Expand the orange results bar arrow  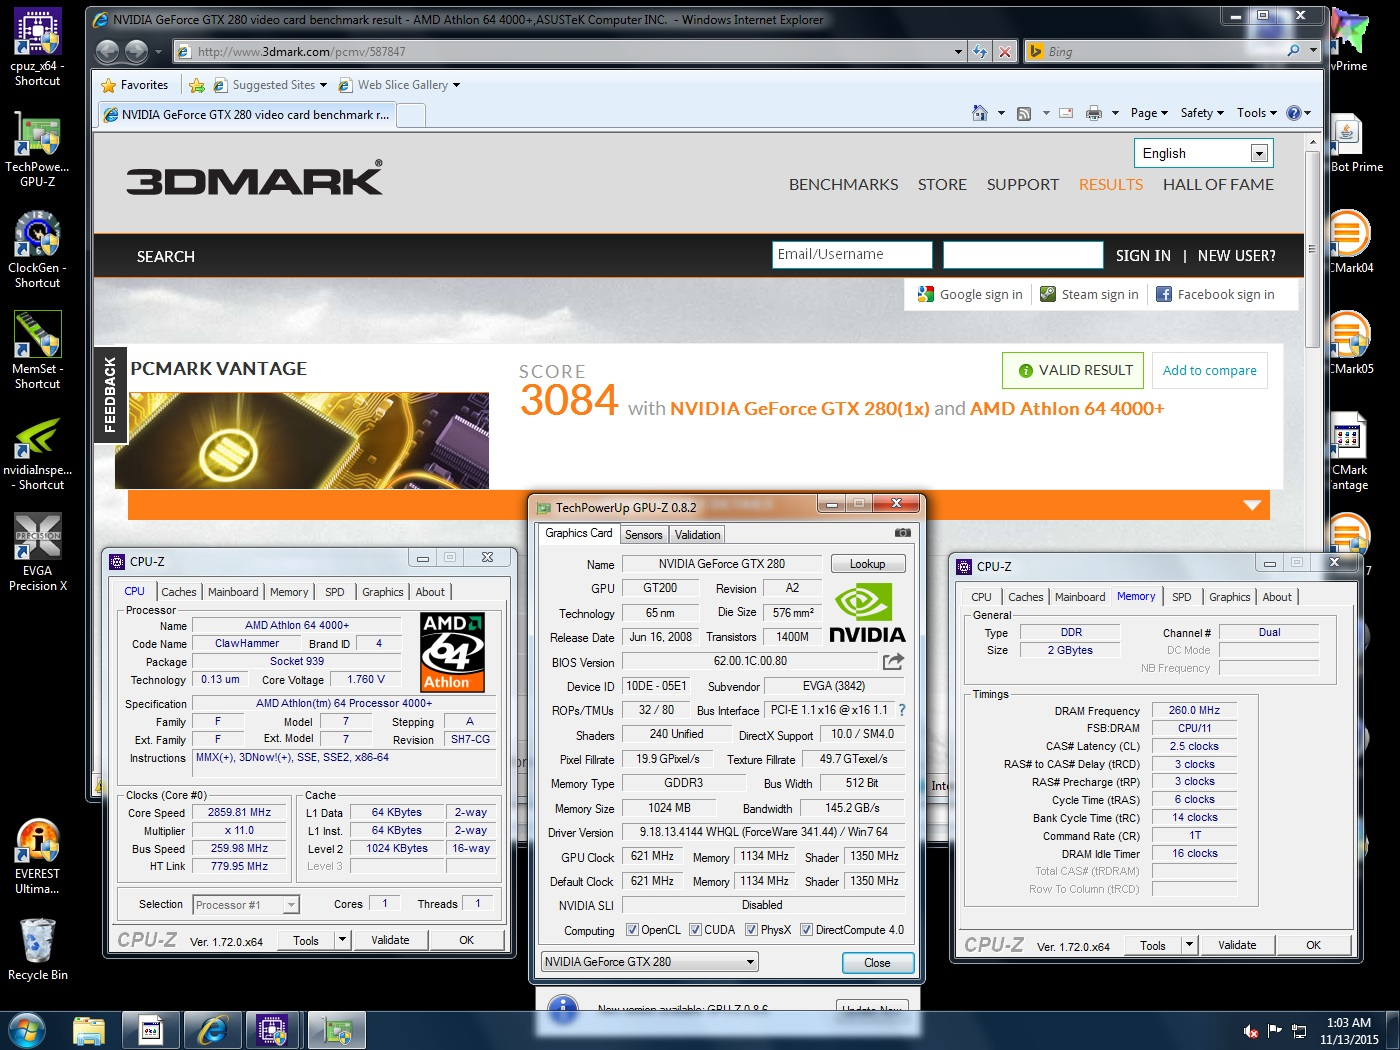[x=1252, y=505]
